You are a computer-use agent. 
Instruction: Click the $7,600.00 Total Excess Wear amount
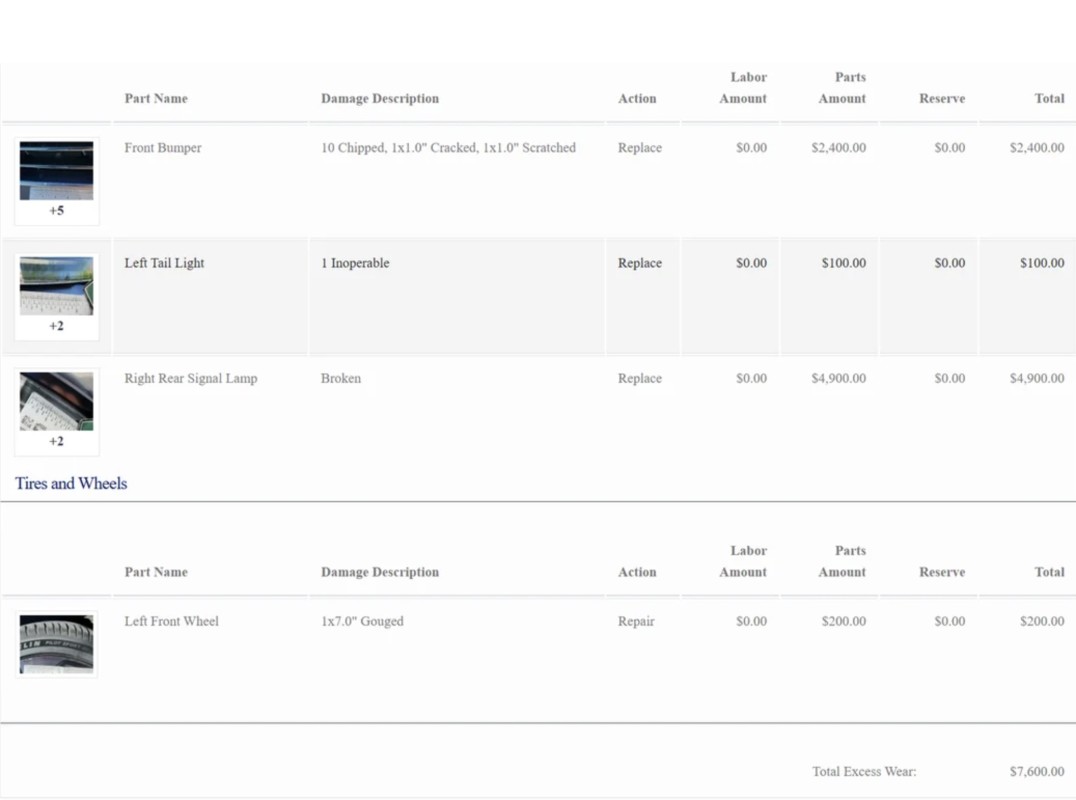(x=1036, y=771)
